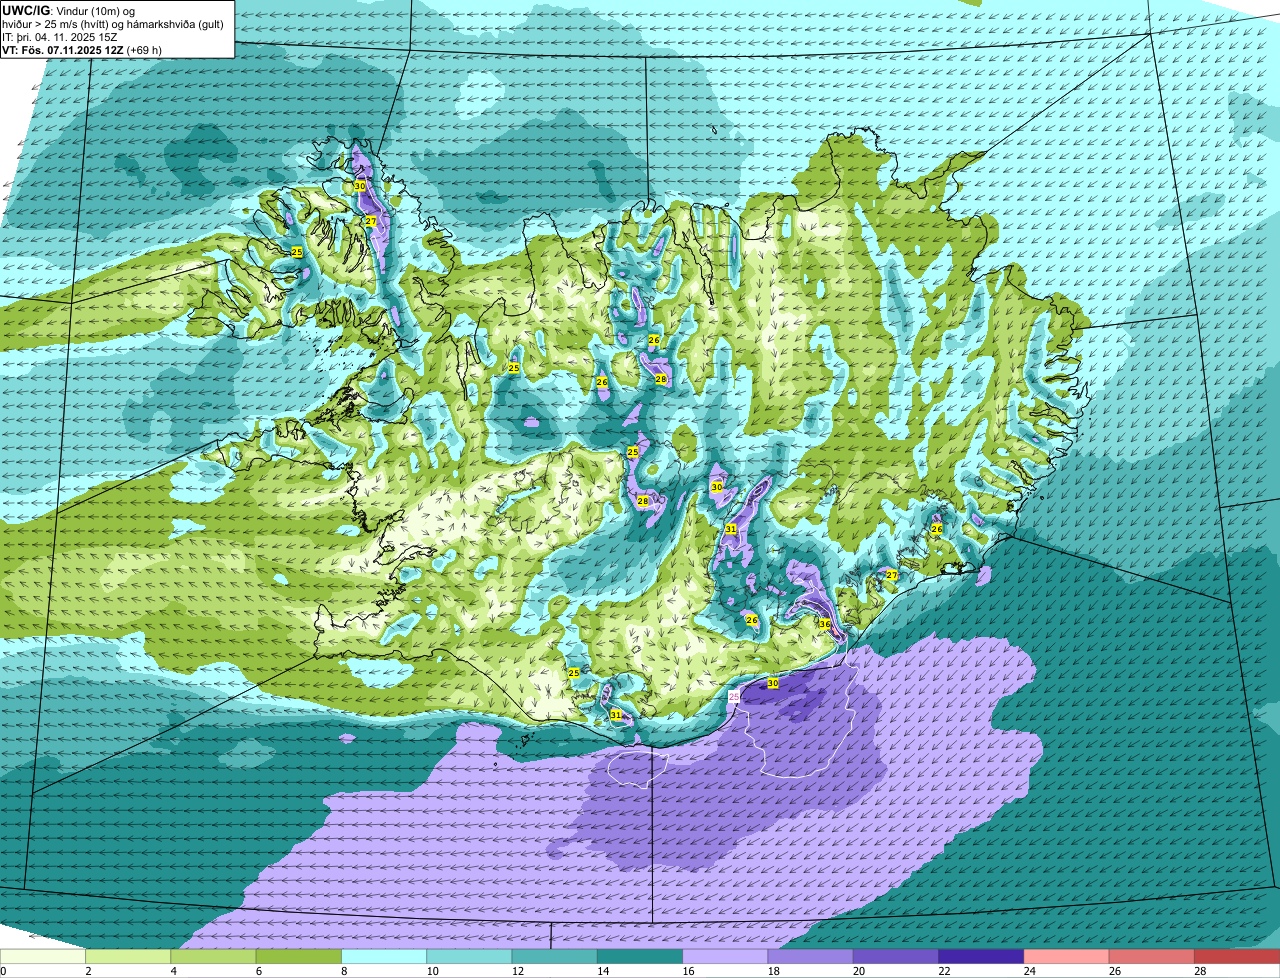Click the legend scale label 16
Screen dimensions: 1280x978
point(686,971)
